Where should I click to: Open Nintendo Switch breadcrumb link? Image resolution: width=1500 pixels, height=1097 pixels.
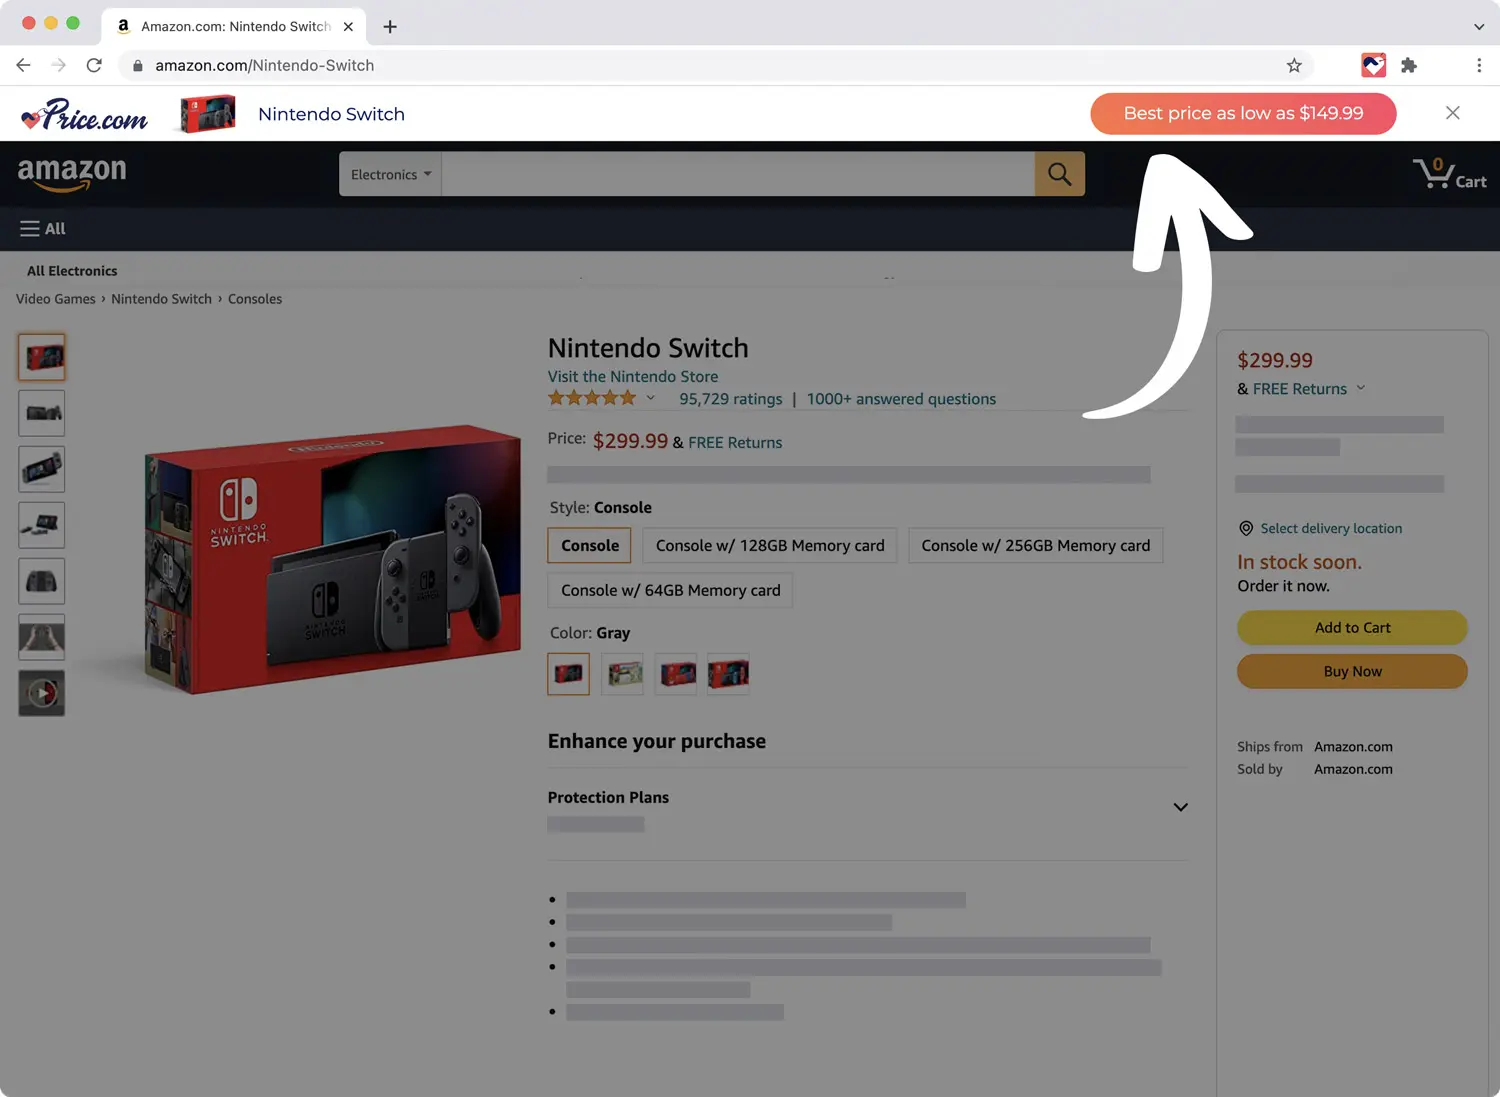point(161,299)
